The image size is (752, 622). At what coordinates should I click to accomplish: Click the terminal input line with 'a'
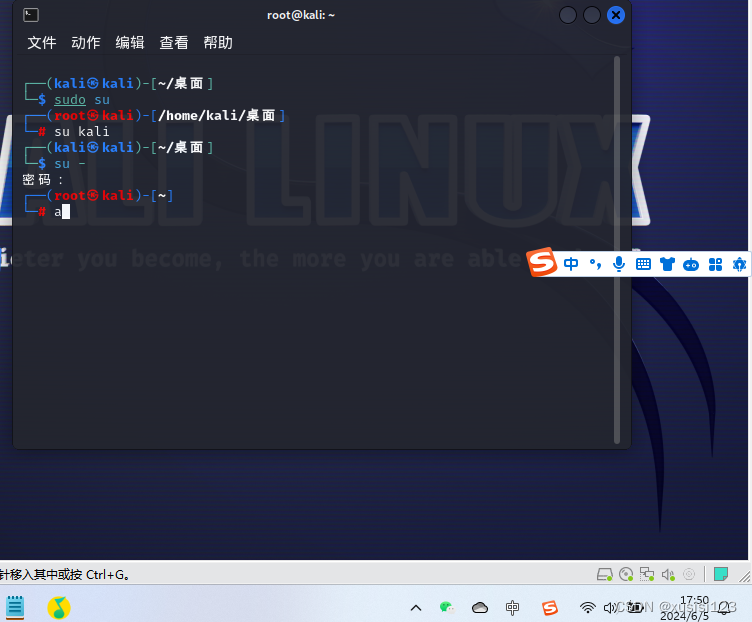click(x=58, y=211)
